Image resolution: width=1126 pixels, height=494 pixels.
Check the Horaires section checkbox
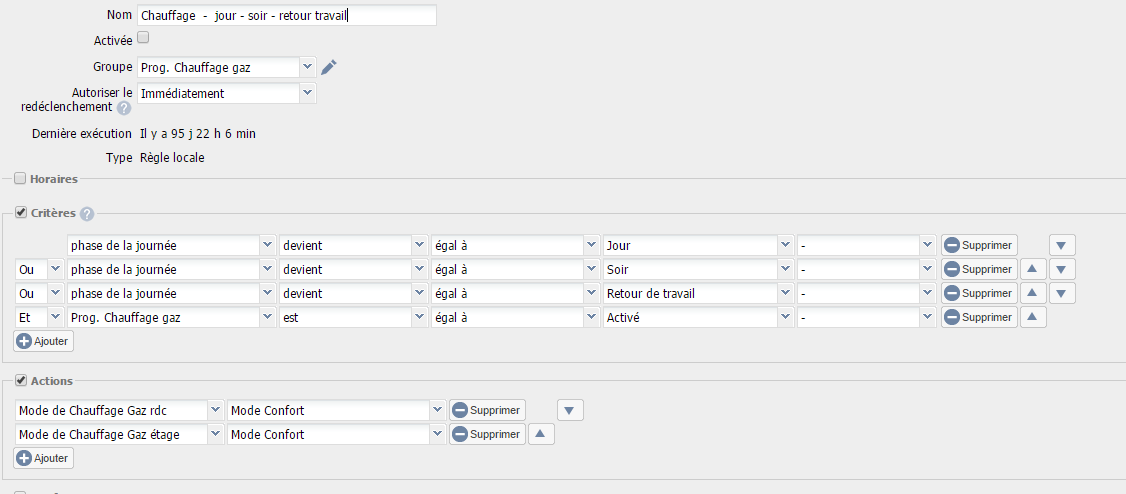pyautogui.click(x=20, y=179)
